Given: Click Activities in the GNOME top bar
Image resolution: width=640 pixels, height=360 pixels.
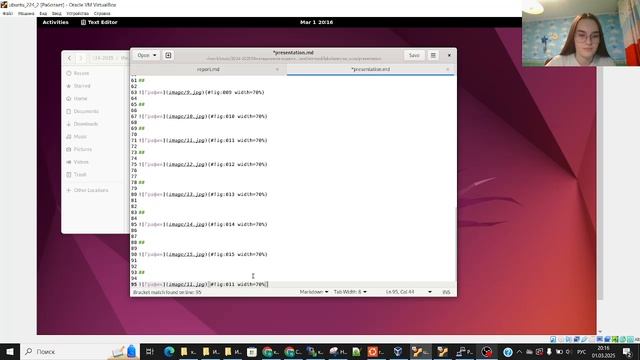Looking at the screenshot, I should (56, 22).
